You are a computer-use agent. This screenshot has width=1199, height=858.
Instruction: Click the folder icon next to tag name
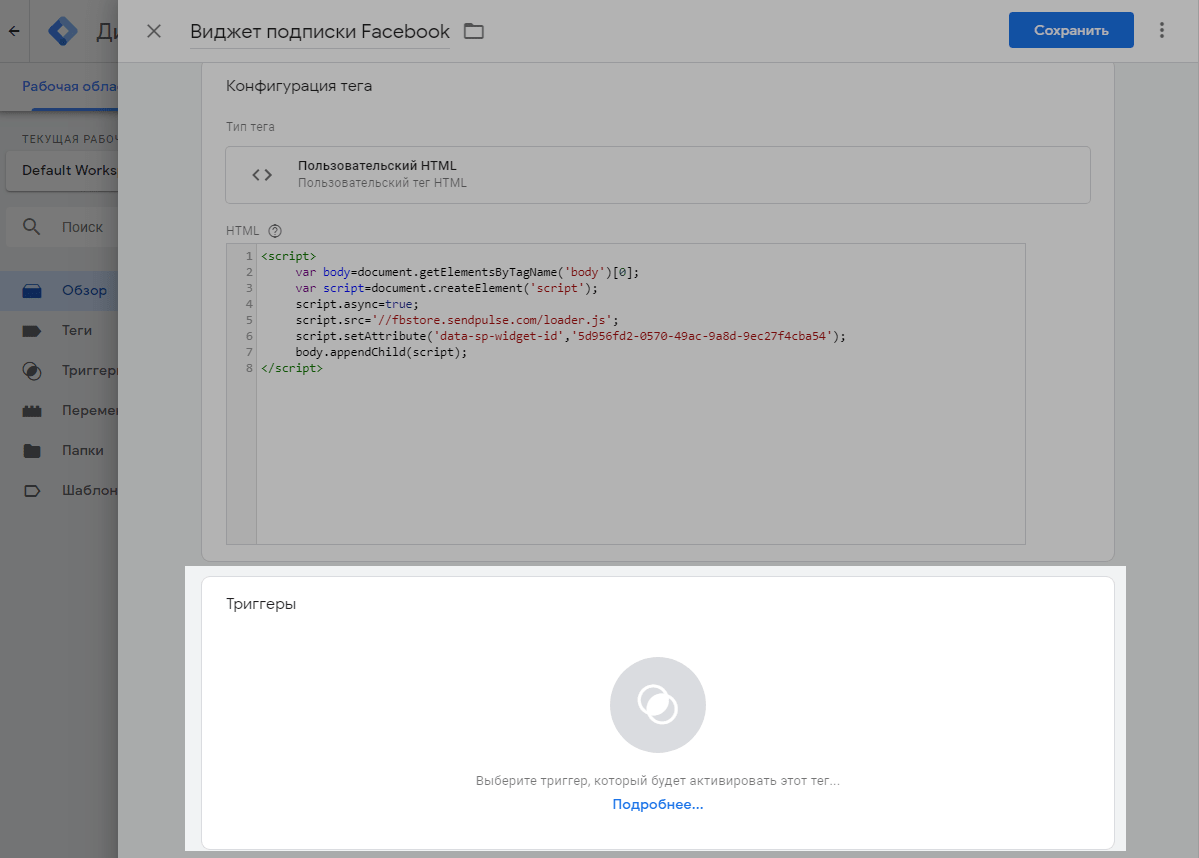[x=474, y=31]
